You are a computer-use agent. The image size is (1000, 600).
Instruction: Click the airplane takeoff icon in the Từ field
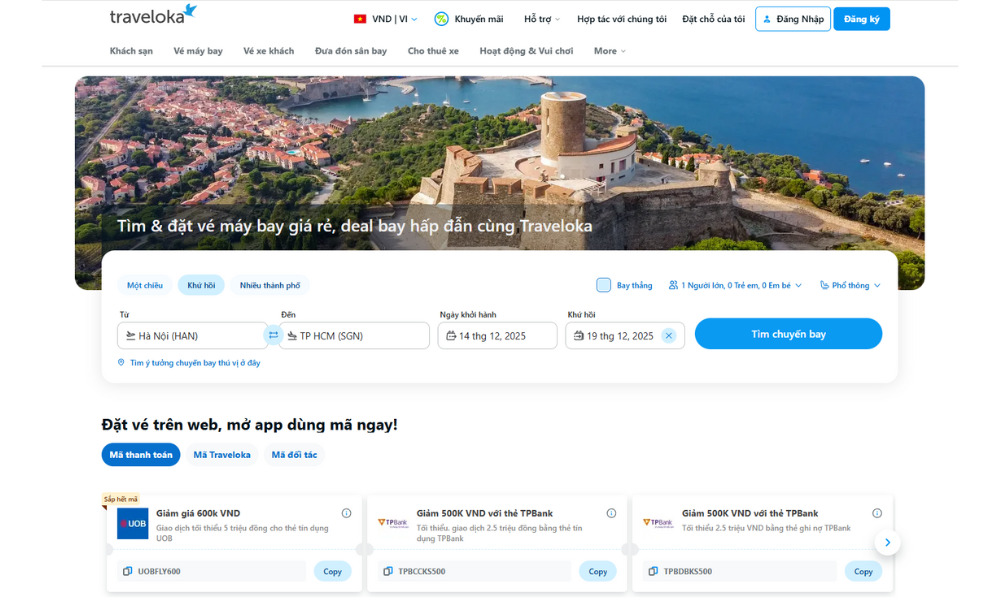(130, 335)
